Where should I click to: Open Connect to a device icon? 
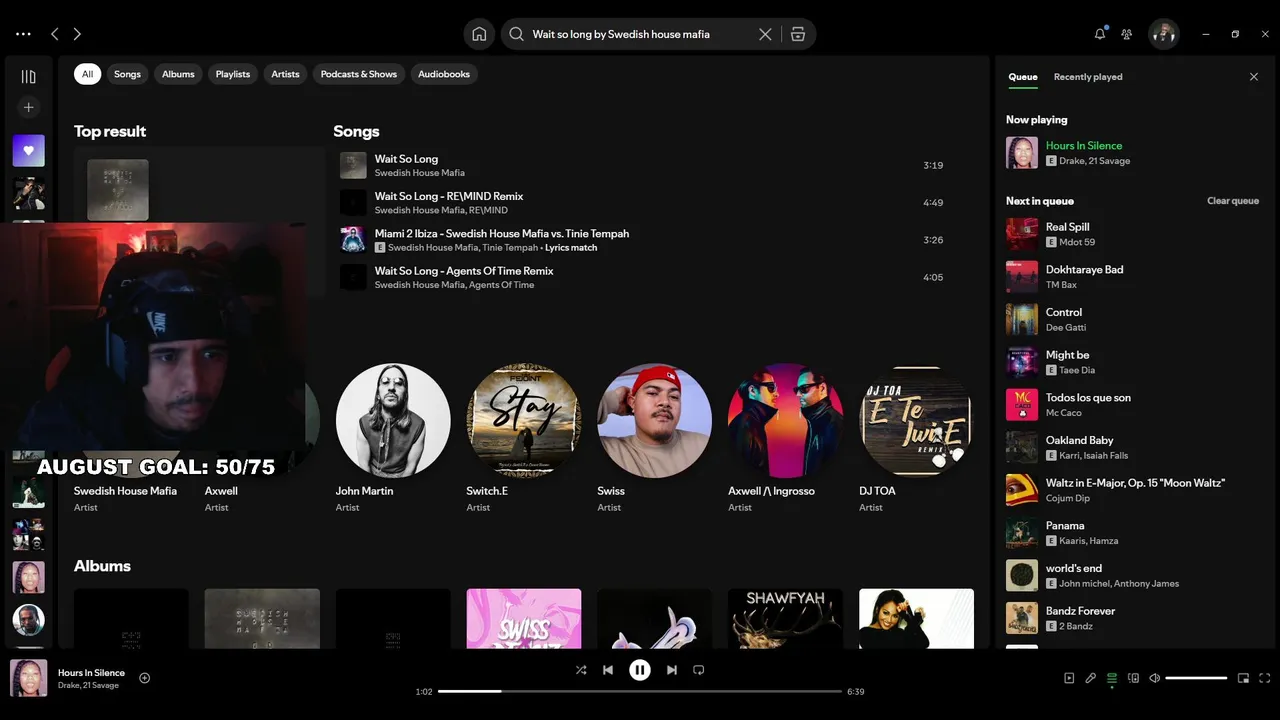(x=1133, y=678)
